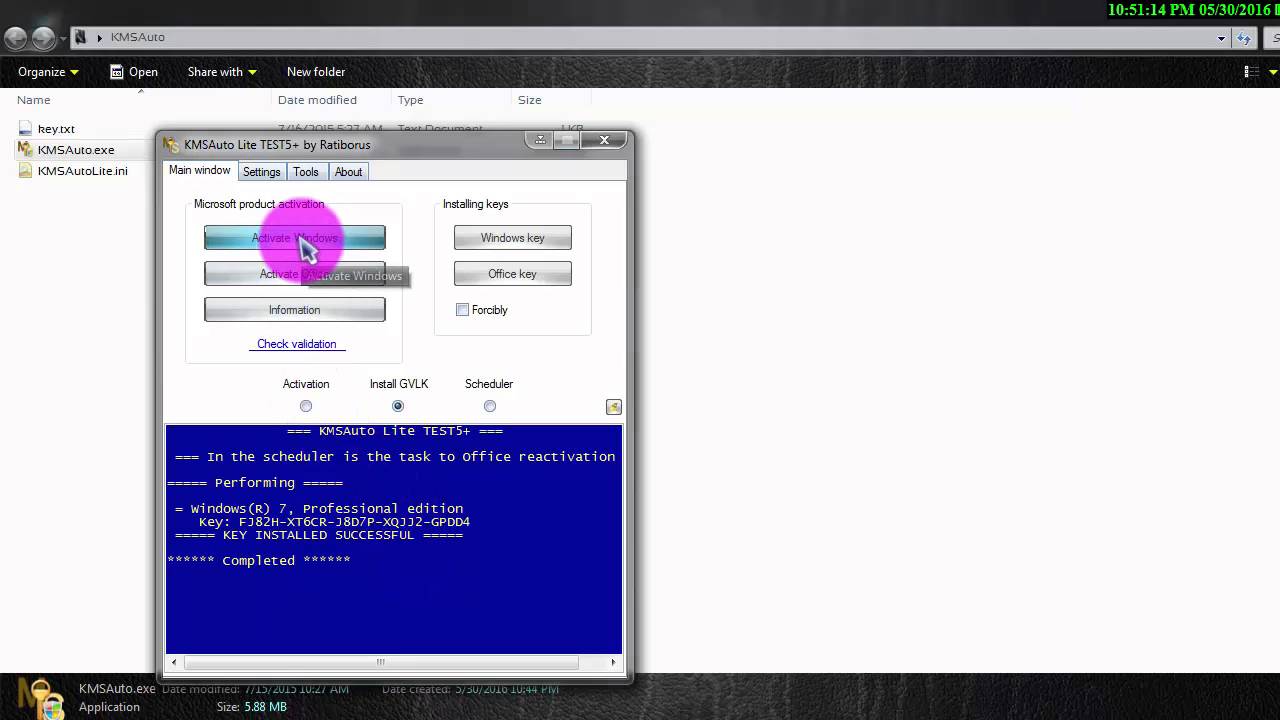Open the Information button in KMSAuto

pyautogui.click(x=294, y=310)
